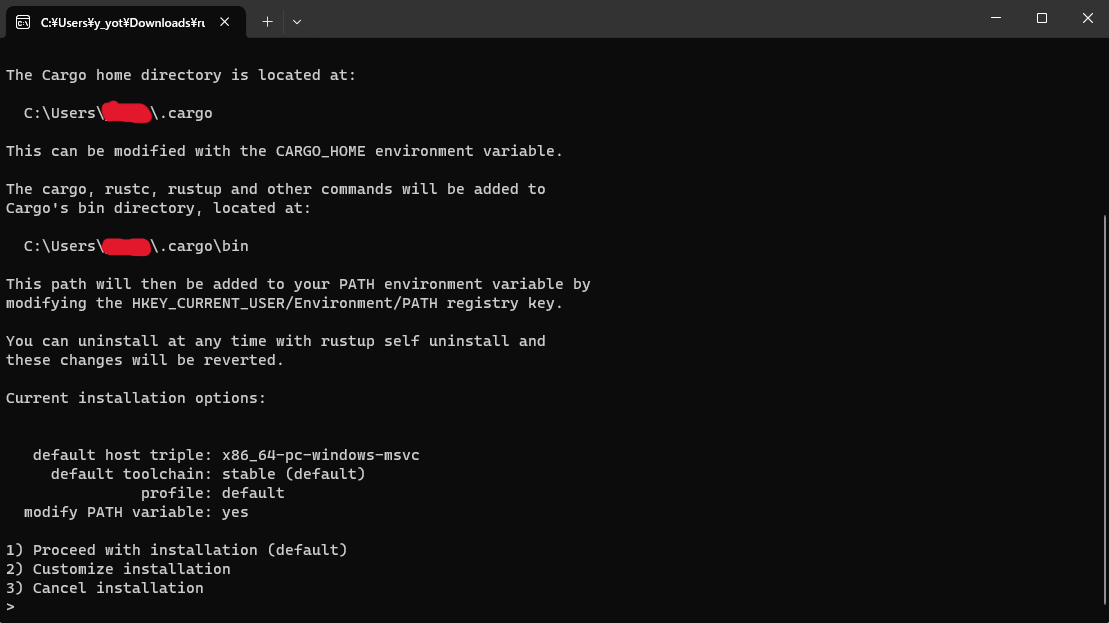Open a new tab with the plus button
Screen dimensions: 1109x623
click(x=269, y=21)
